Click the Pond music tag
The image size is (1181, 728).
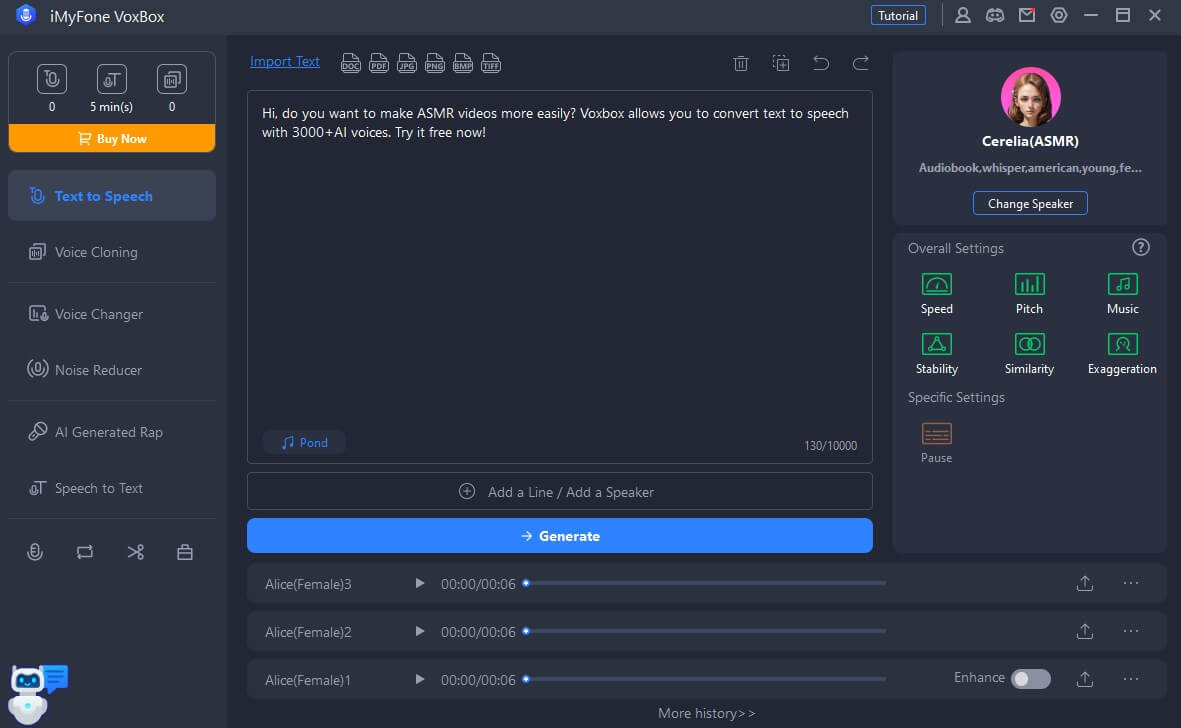pyautogui.click(x=304, y=443)
